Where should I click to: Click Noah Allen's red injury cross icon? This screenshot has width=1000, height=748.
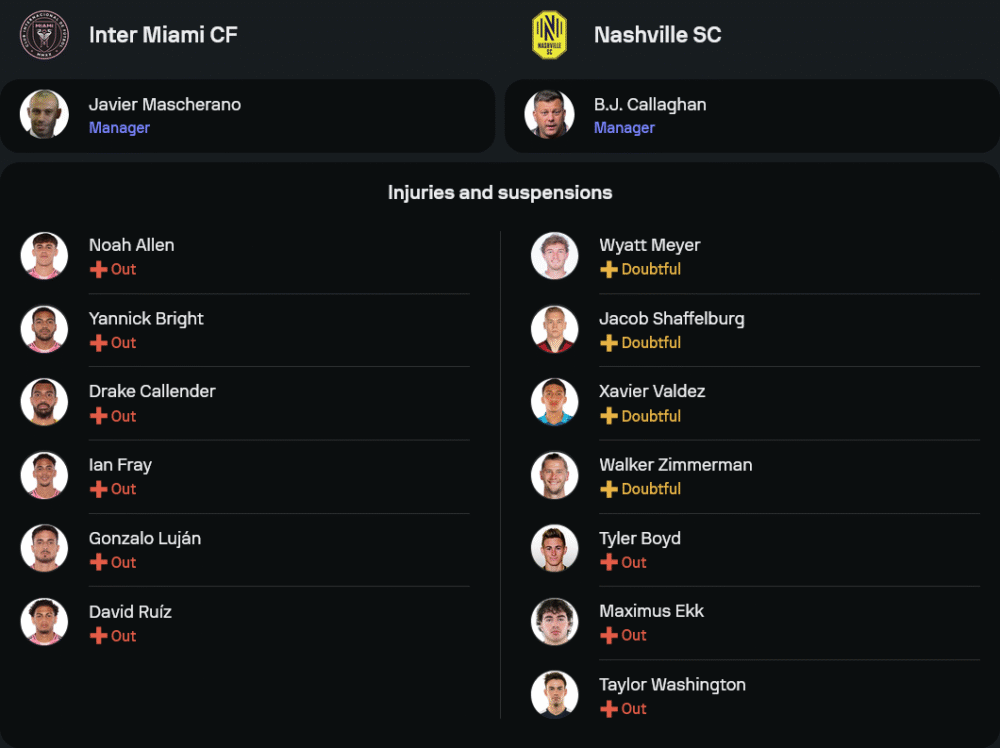click(98, 270)
